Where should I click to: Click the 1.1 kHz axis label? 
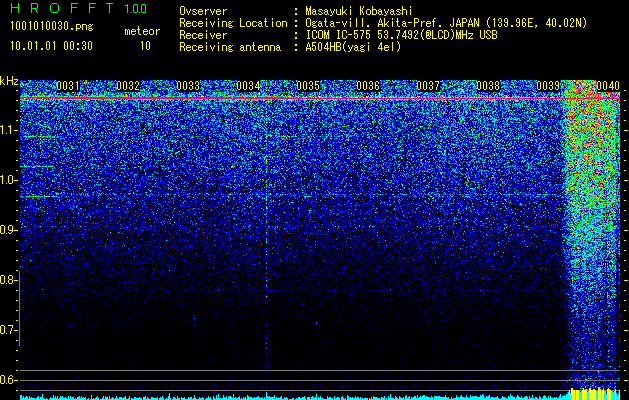click(x=9, y=130)
